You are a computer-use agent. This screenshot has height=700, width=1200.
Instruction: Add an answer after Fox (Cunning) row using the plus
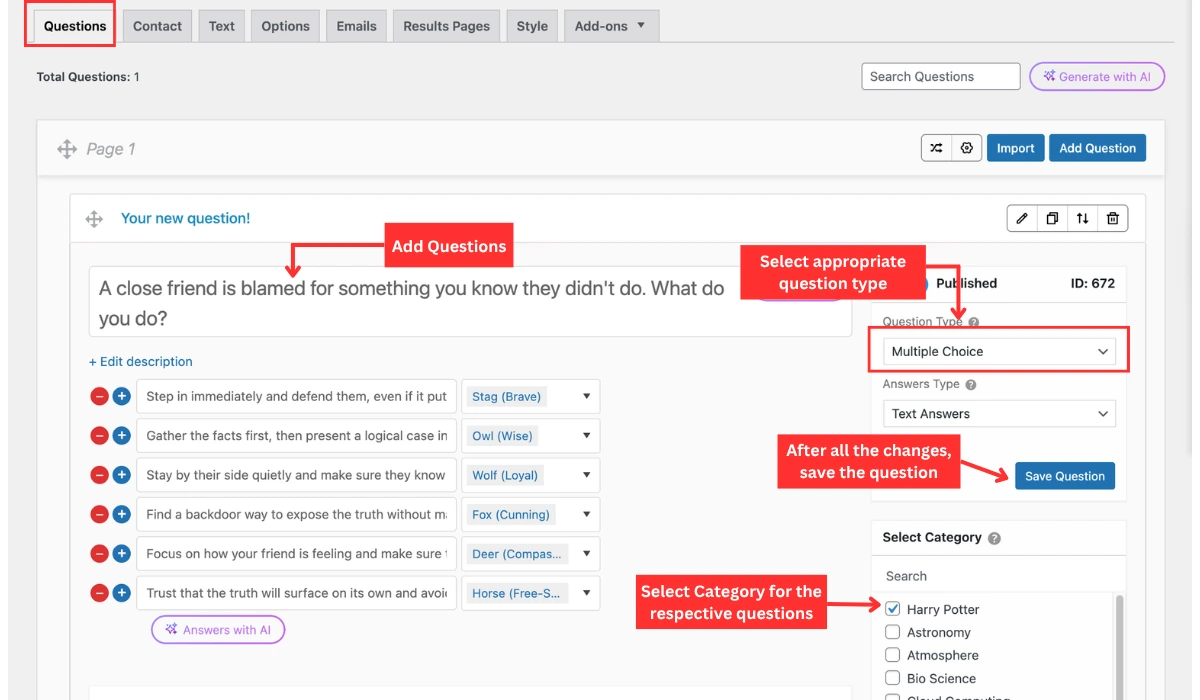pyautogui.click(x=121, y=514)
